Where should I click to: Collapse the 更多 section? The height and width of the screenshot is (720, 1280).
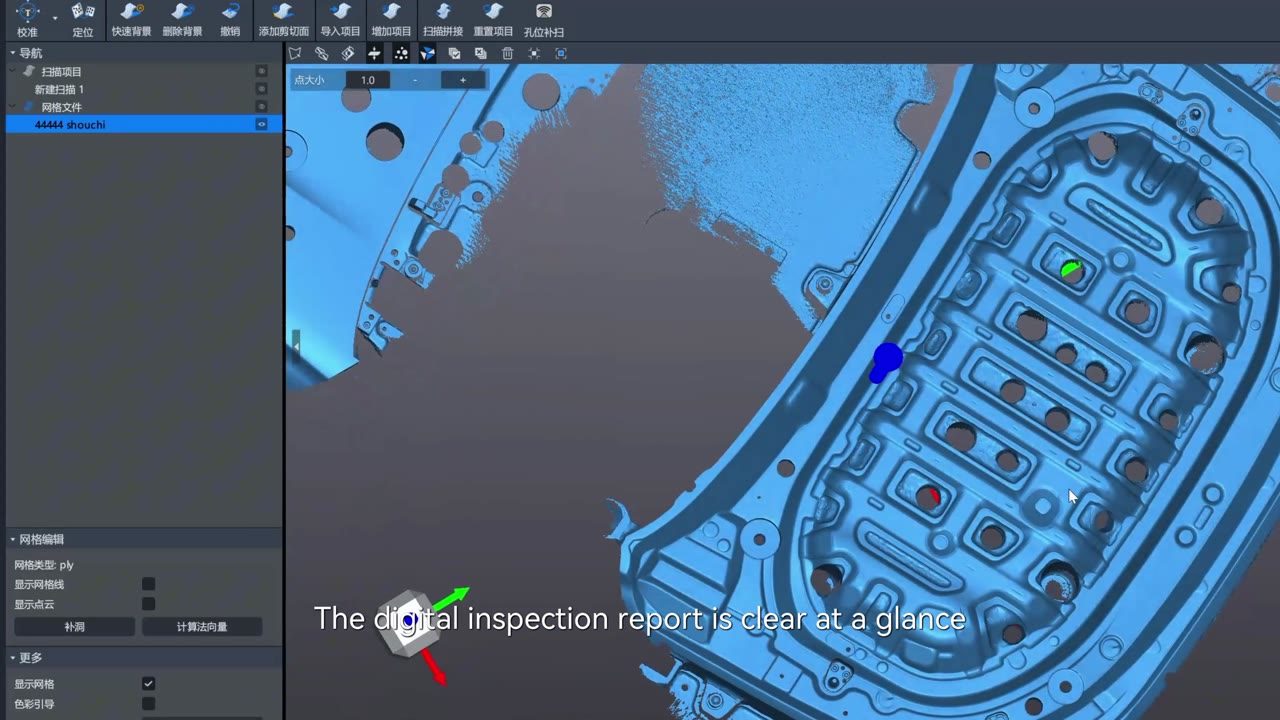(13, 658)
